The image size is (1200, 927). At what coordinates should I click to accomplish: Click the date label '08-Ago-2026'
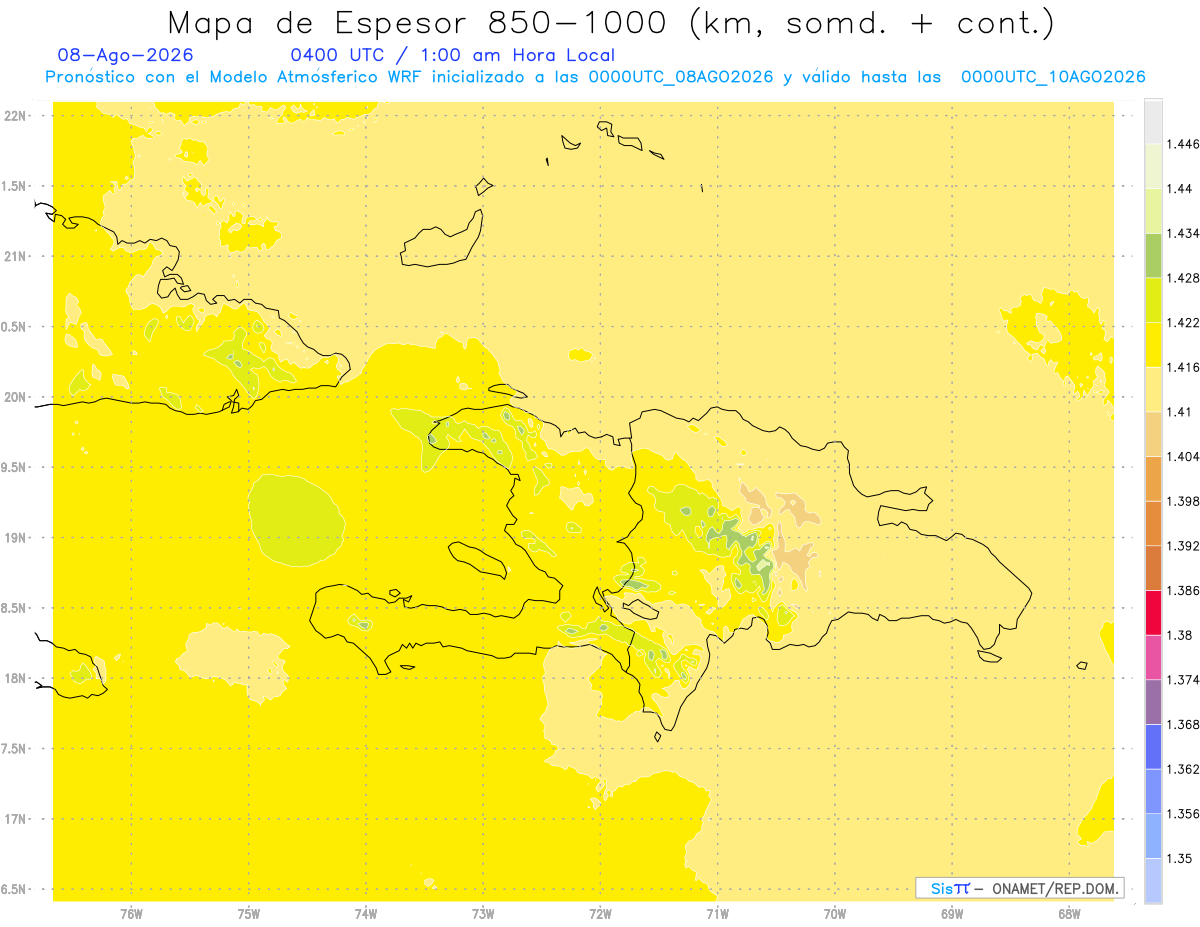tap(126, 55)
